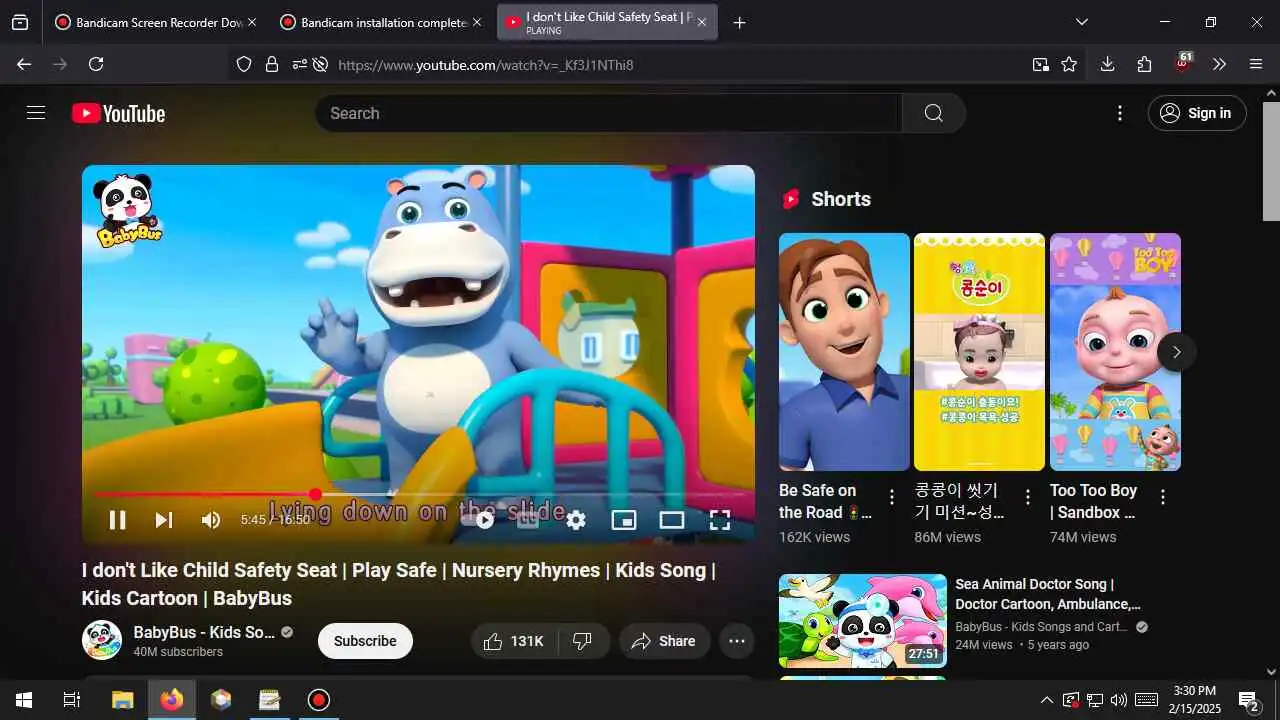Open the Windows Start menu
This screenshot has width=1280, height=720.
pos(24,700)
